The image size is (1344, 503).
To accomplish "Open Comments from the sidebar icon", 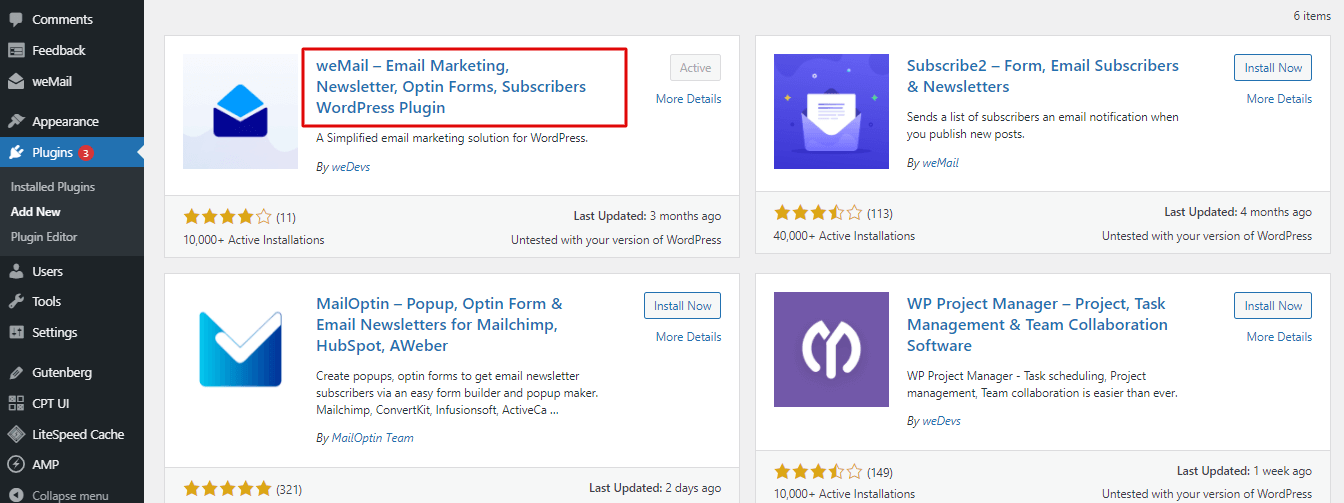I will 16,19.
